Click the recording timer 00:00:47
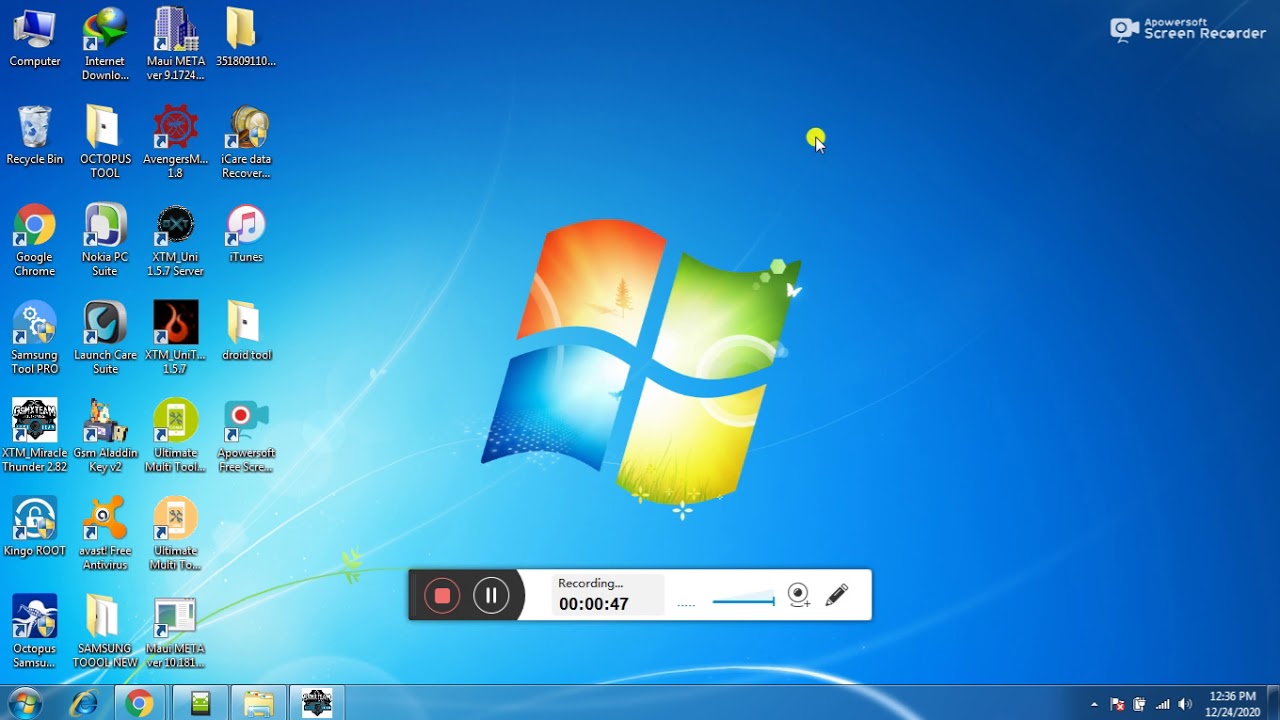The height and width of the screenshot is (720, 1280). tap(594, 604)
